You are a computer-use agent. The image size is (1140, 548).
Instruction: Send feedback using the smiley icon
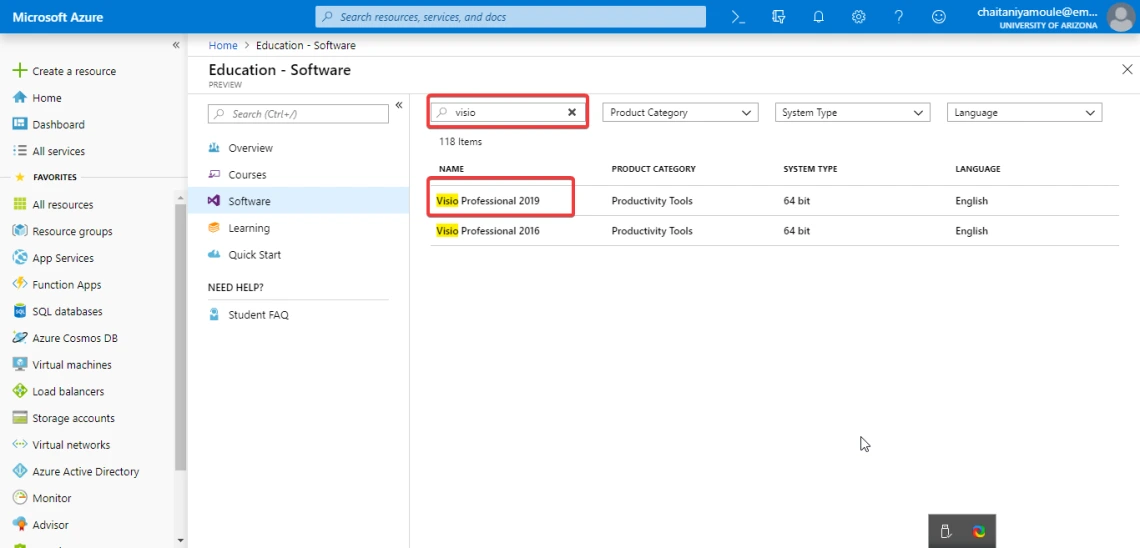click(x=939, y=17)
